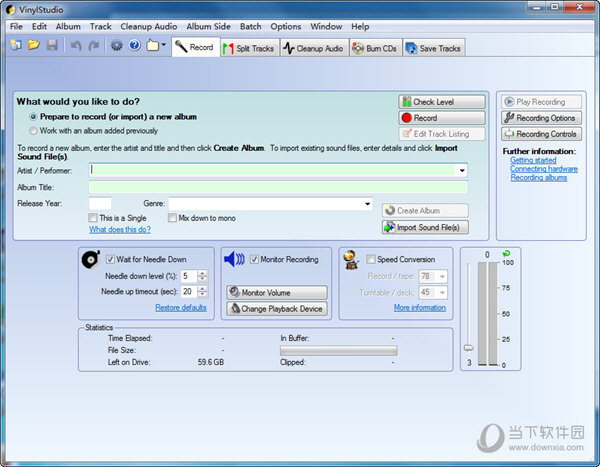The width and height of the screenshot is (600, 467).
Task: Open the Window menu
Action: [326, 26]
